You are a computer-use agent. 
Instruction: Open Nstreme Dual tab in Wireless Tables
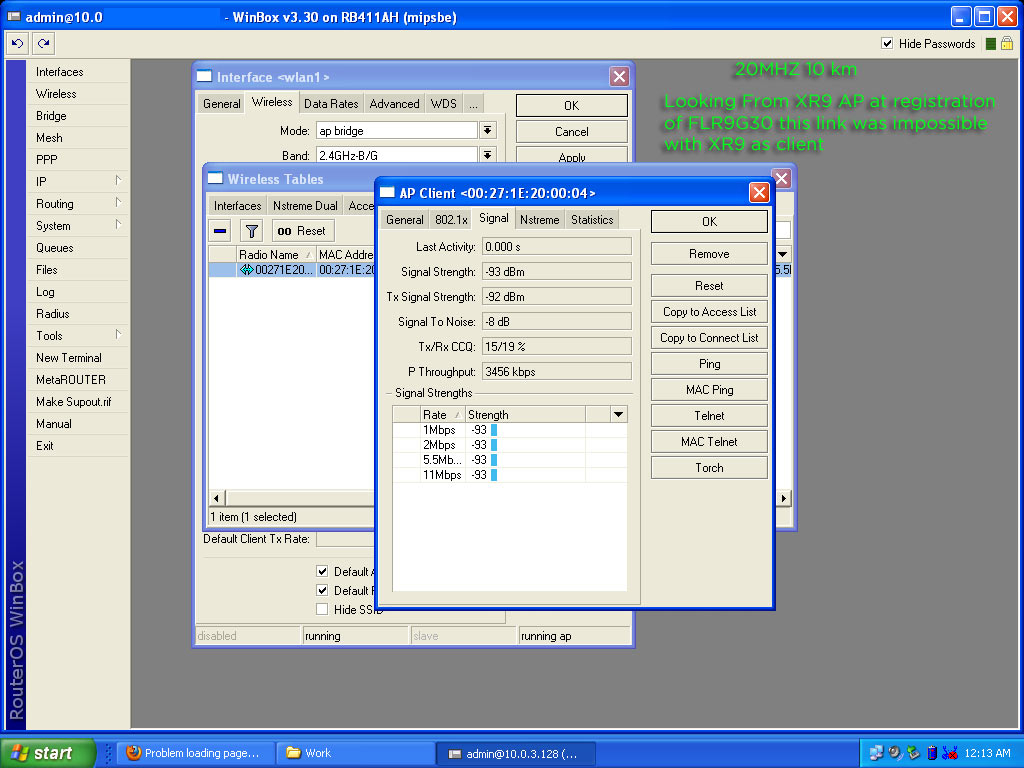tap(305, 206)
